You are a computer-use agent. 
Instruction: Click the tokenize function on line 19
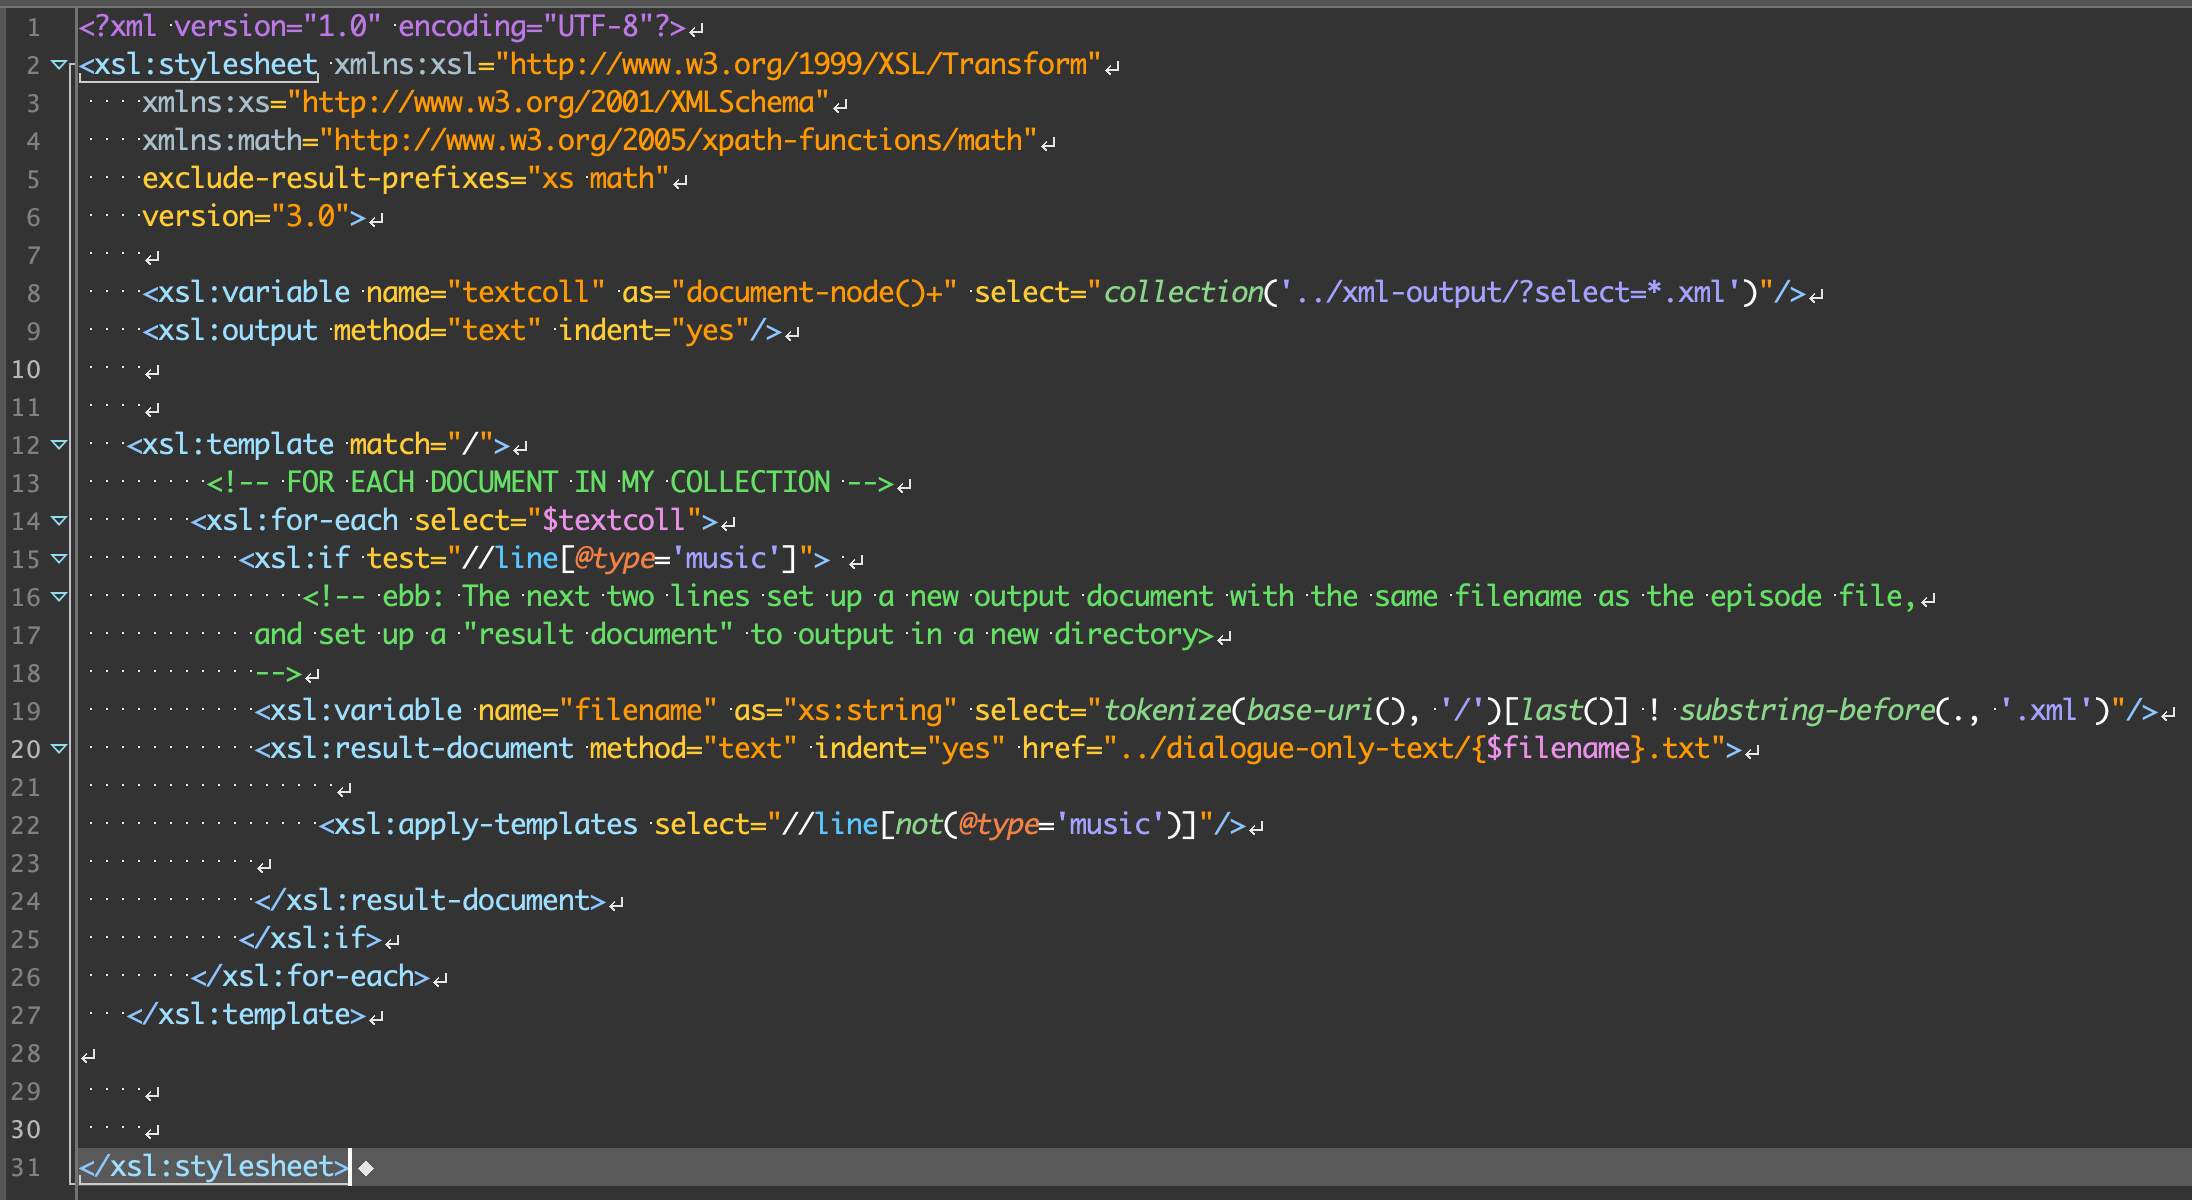click(1166, 711)
